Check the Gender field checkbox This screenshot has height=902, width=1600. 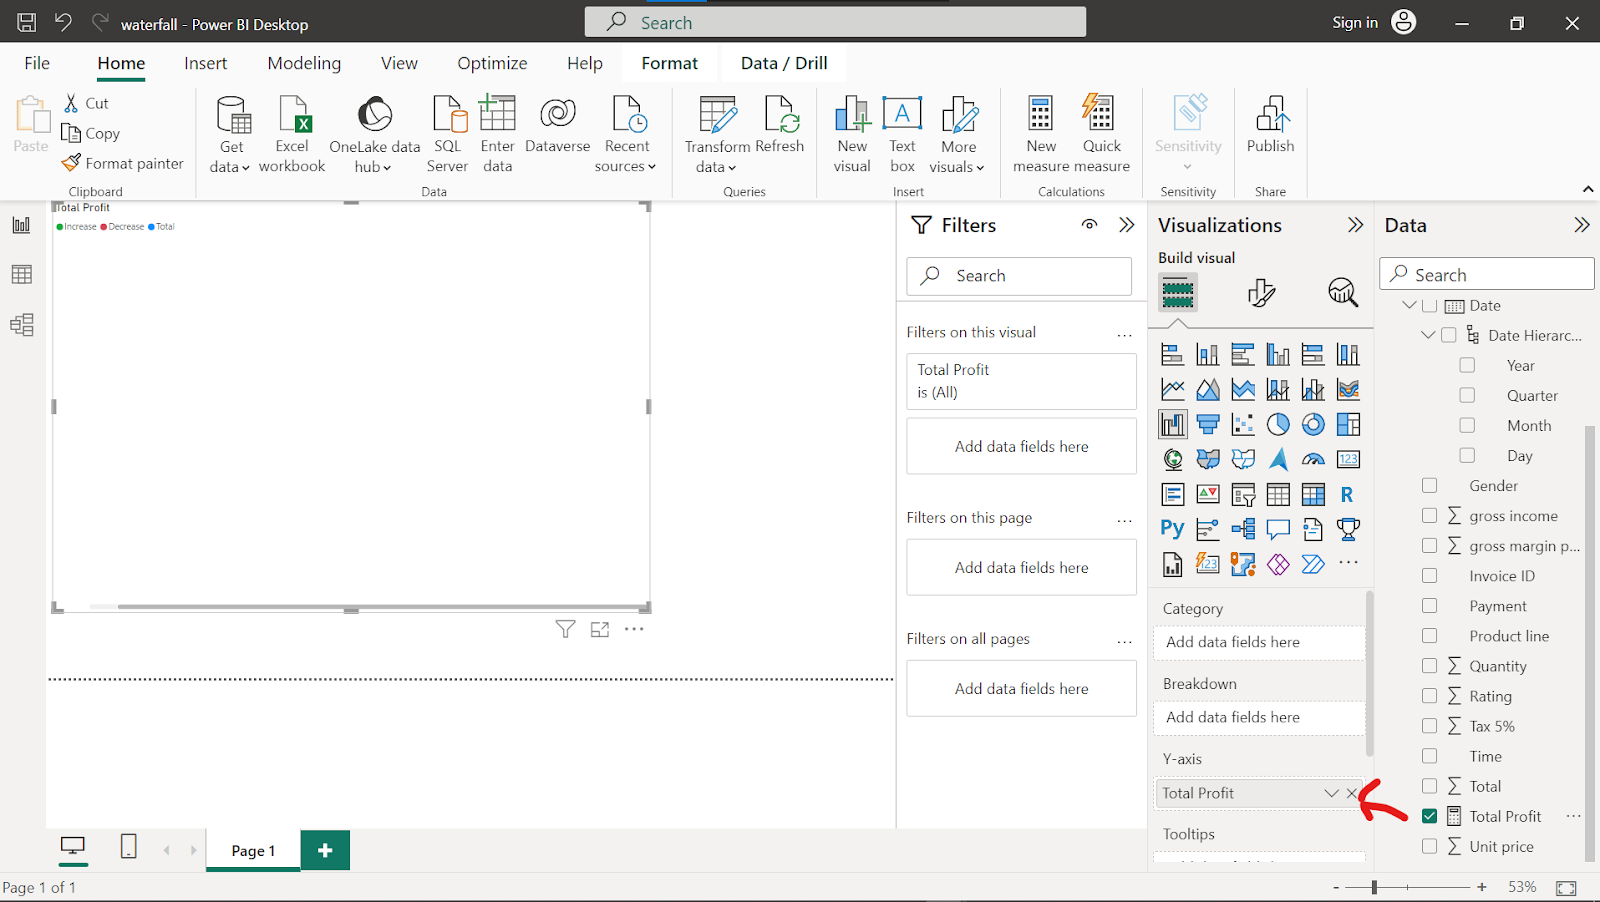[x=1429, y=485]
